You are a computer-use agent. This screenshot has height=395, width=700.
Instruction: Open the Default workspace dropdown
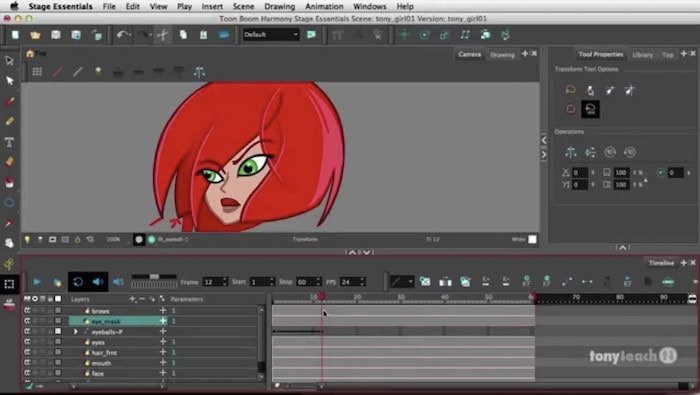270,34
